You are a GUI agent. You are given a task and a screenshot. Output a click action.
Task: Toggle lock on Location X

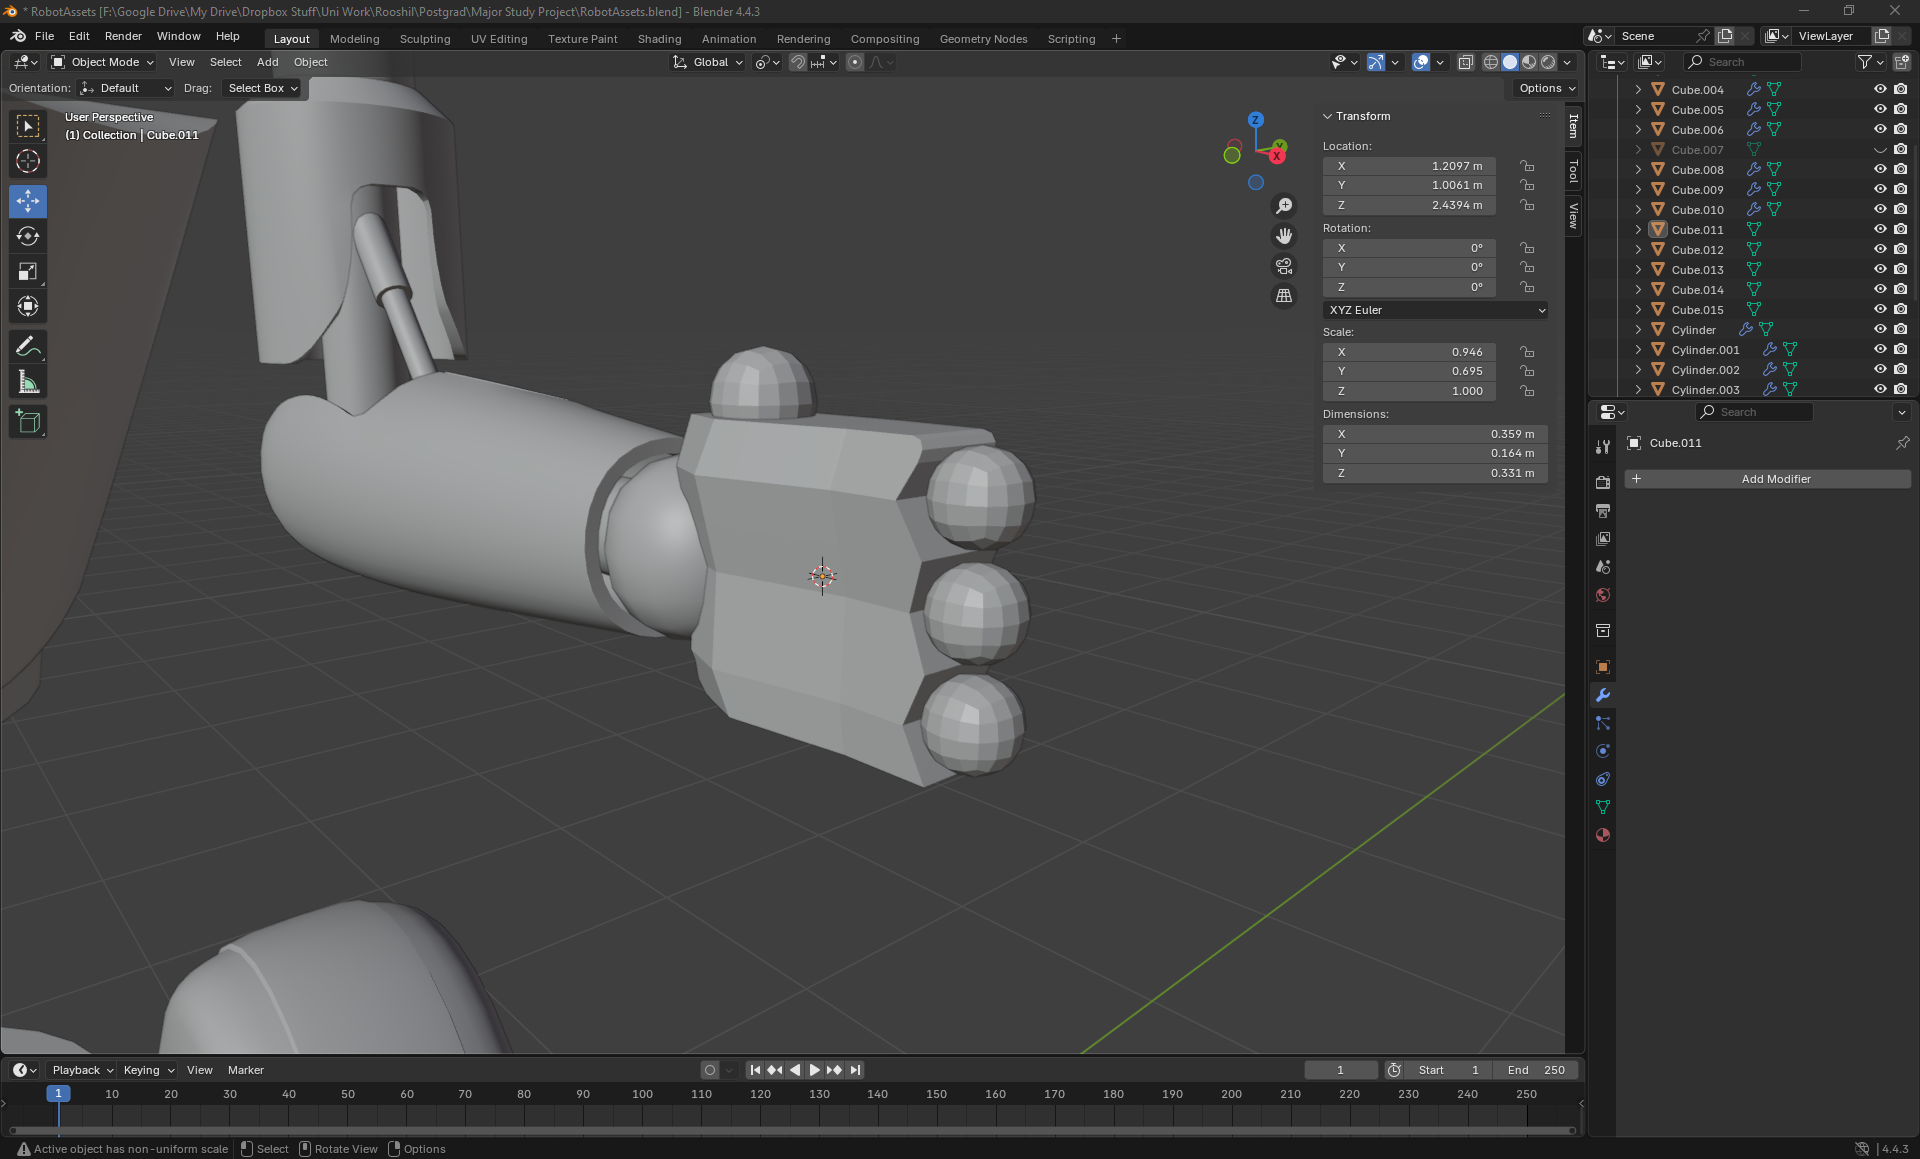click(1527, 166)
